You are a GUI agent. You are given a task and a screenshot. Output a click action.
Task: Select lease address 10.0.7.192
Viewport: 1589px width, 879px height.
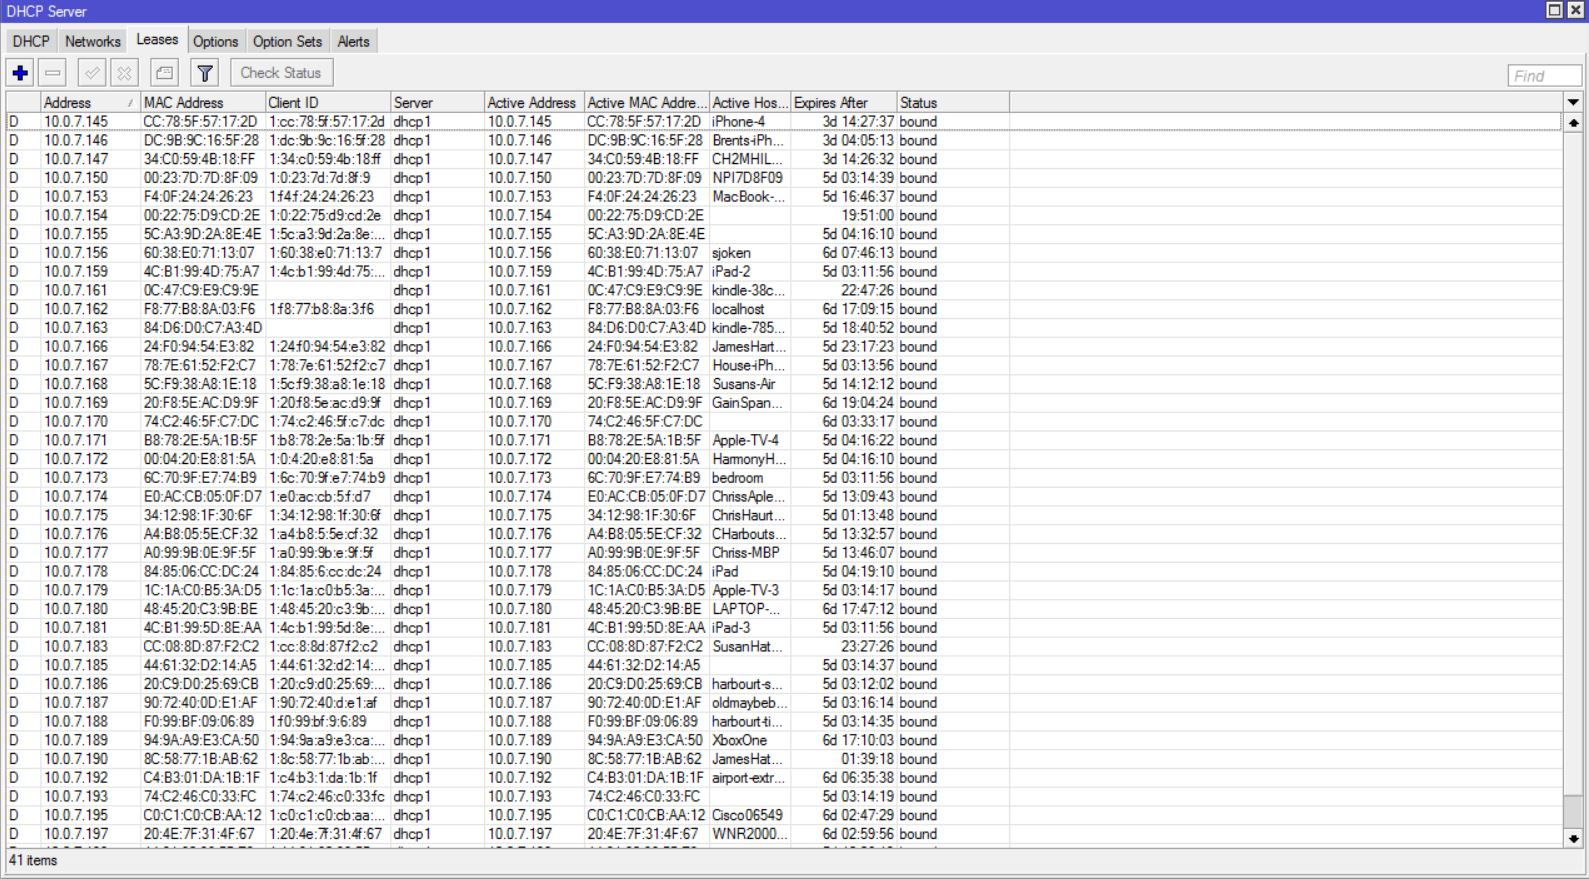tap(76, 778)
